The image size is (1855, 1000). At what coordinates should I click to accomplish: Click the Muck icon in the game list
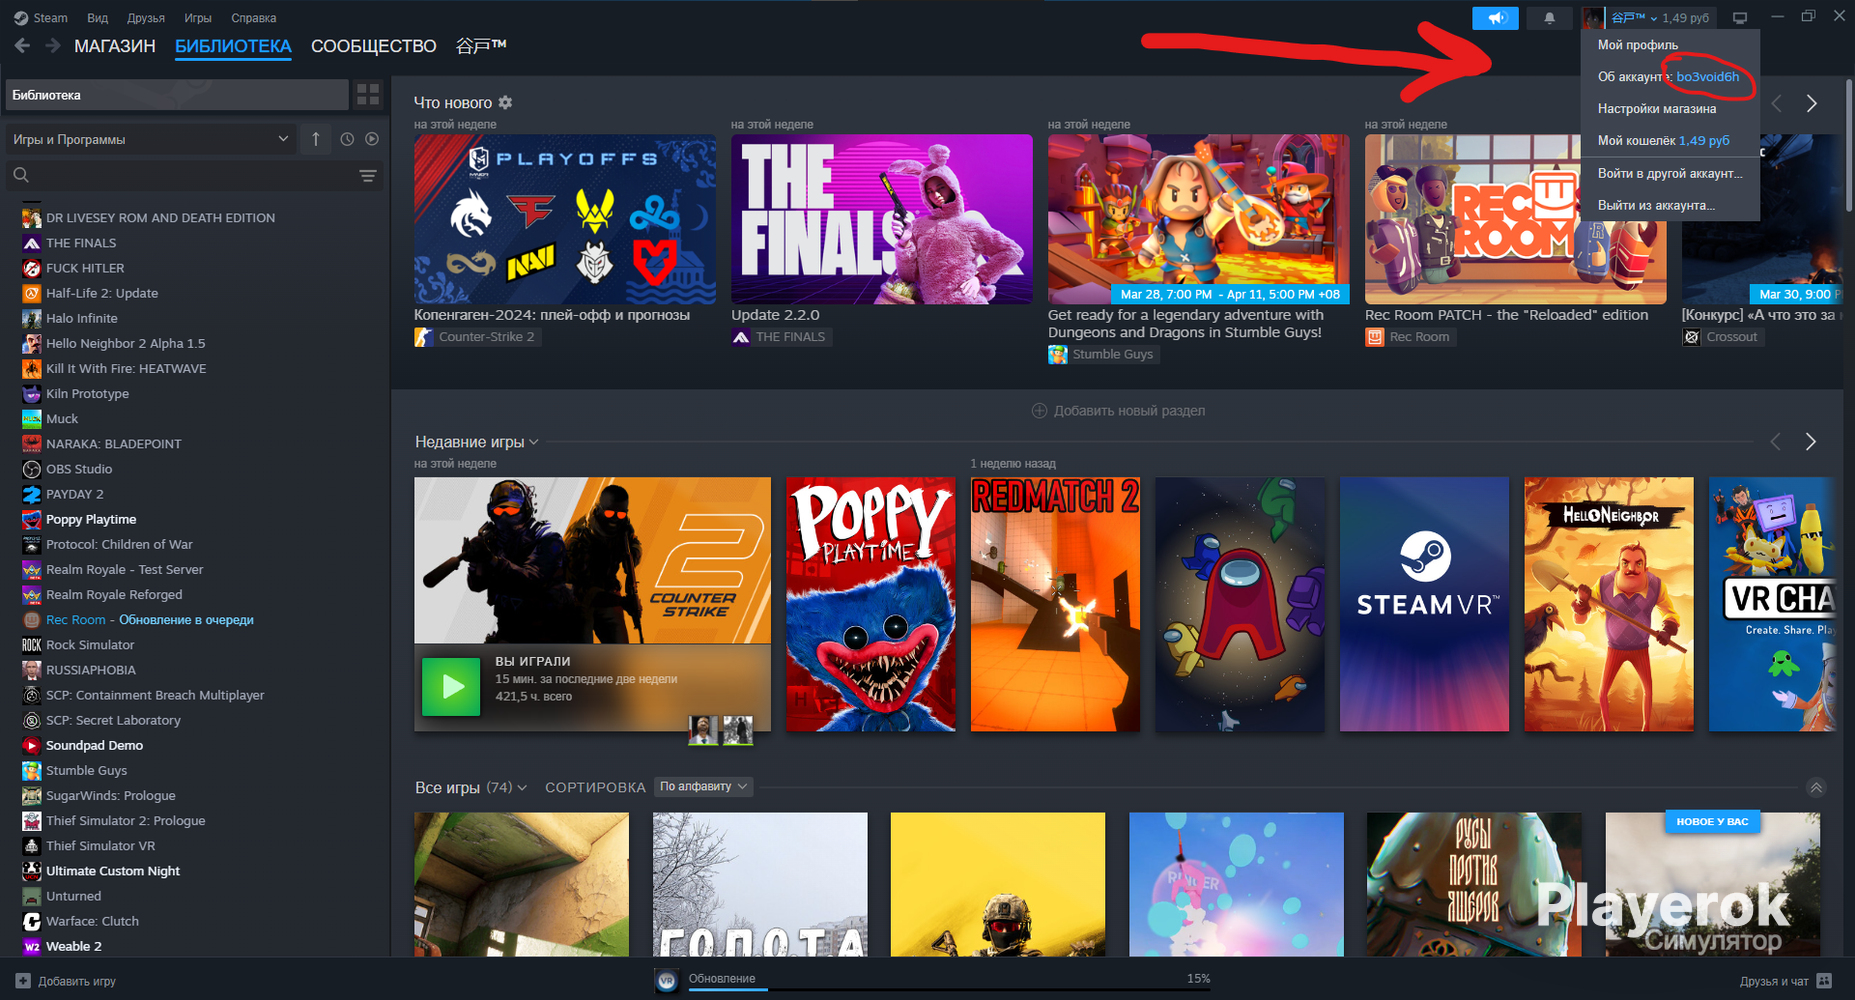[32, 419]
